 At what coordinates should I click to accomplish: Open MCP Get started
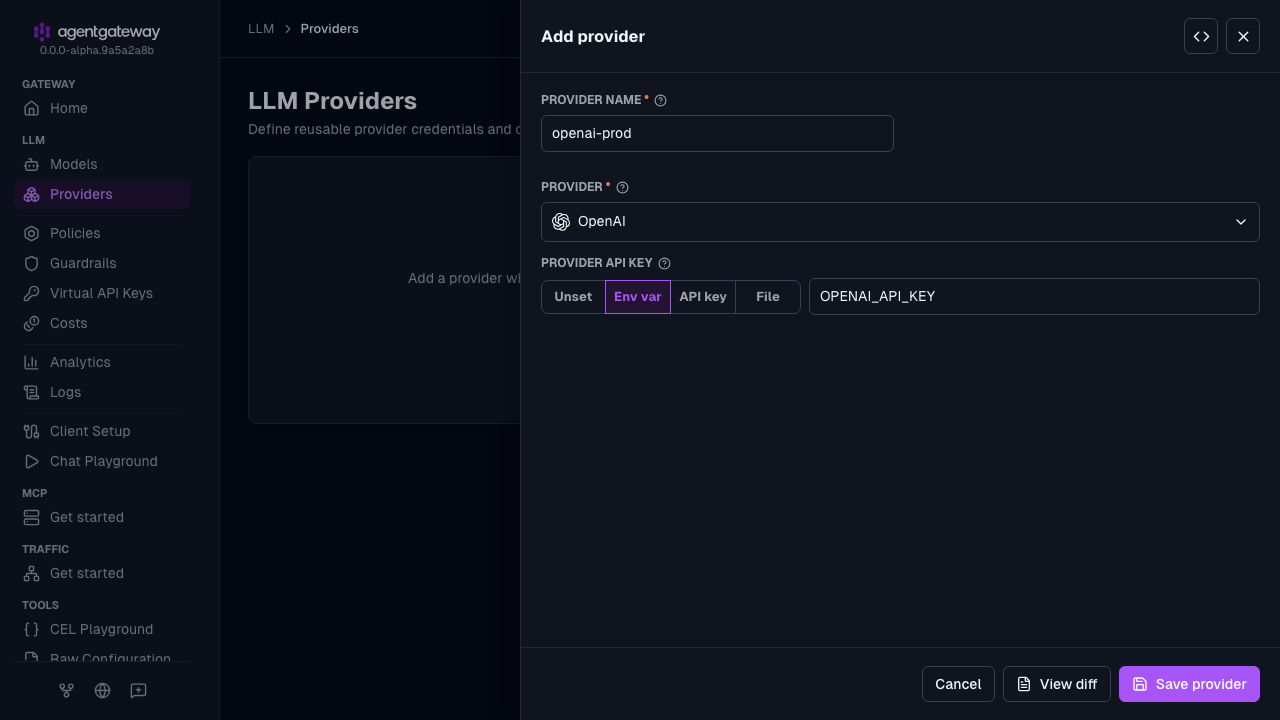click(102, 517)
